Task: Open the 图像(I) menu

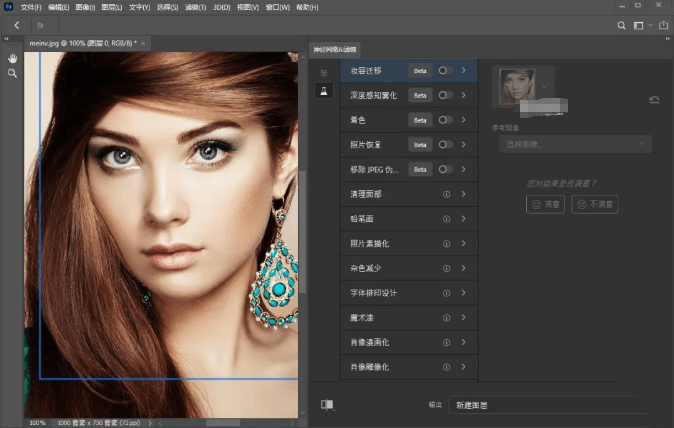Action: coord(85,7)
